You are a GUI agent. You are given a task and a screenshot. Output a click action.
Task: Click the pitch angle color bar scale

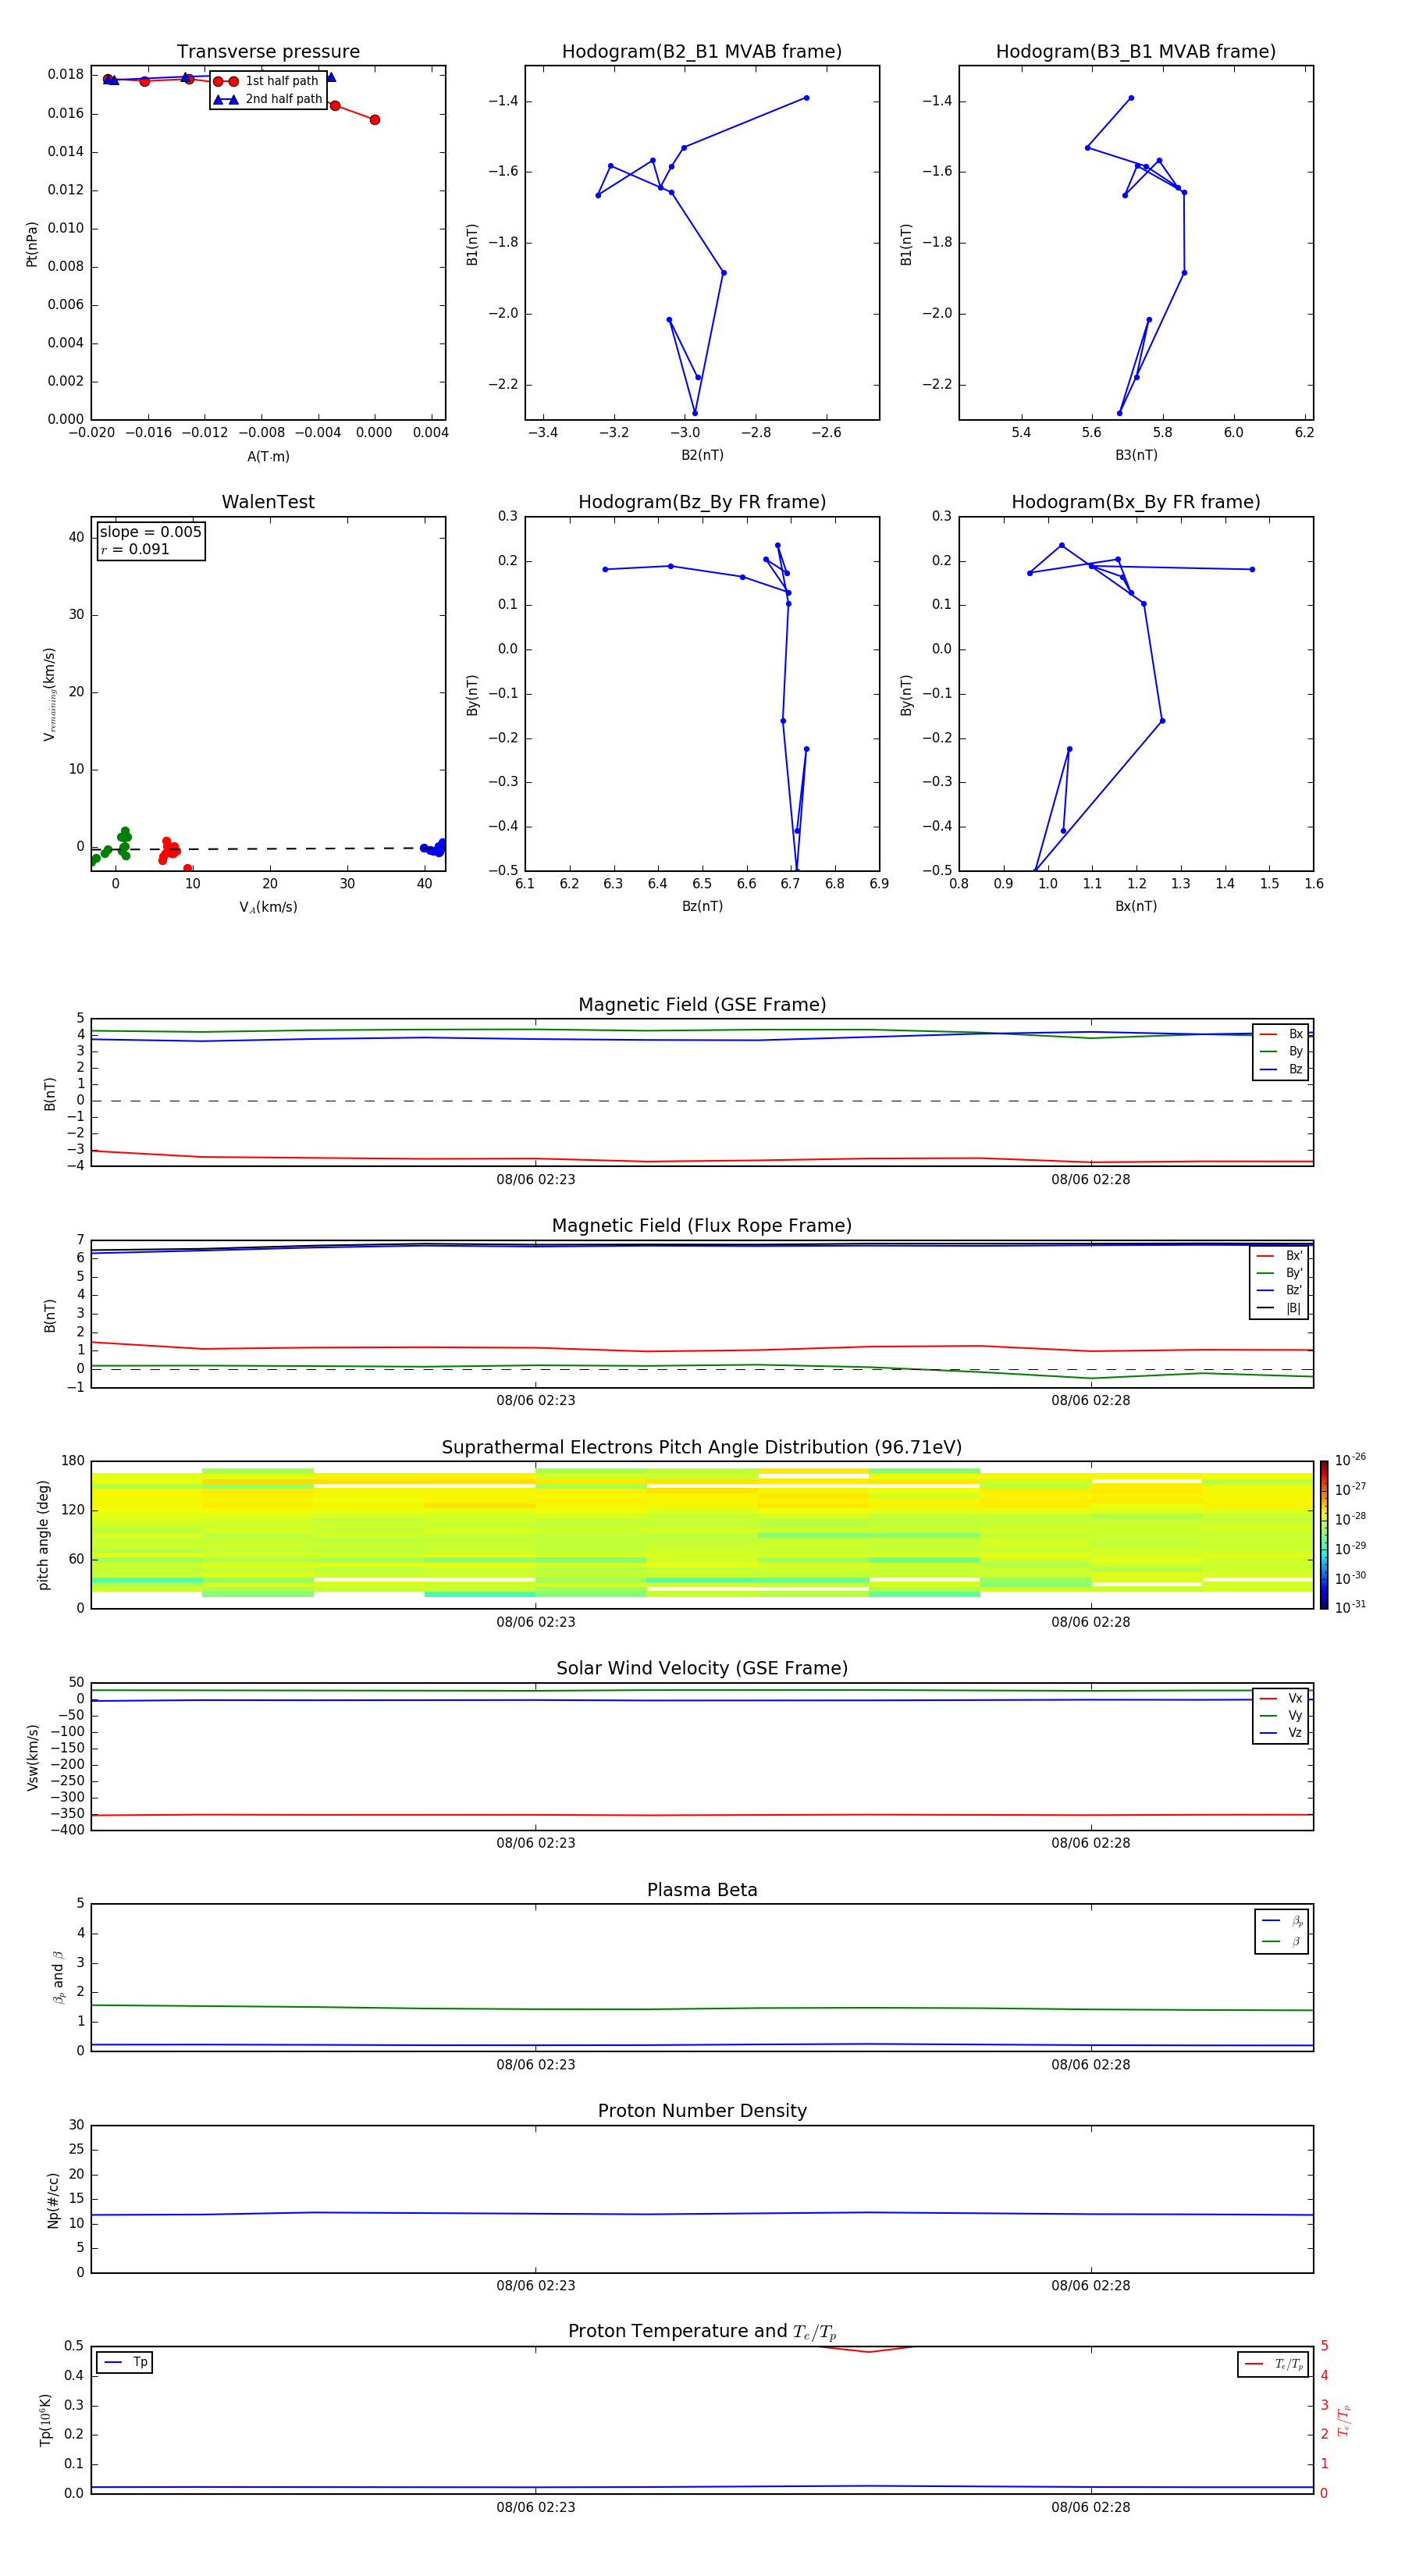[1324, 1535]
